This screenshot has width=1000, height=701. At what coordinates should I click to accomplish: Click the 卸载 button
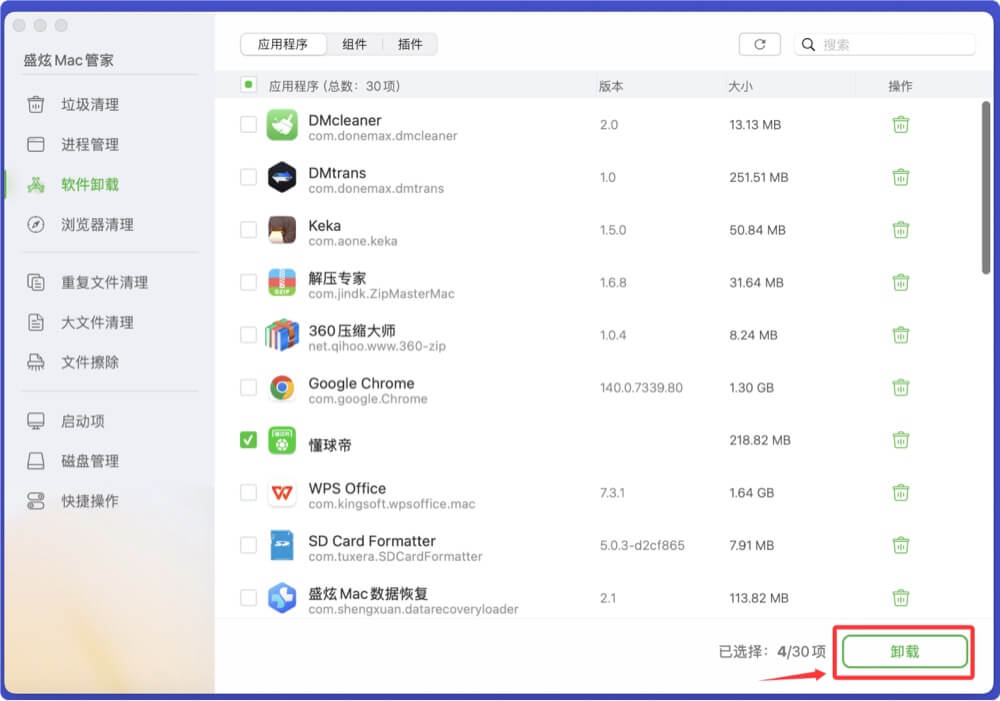(902, 651)
